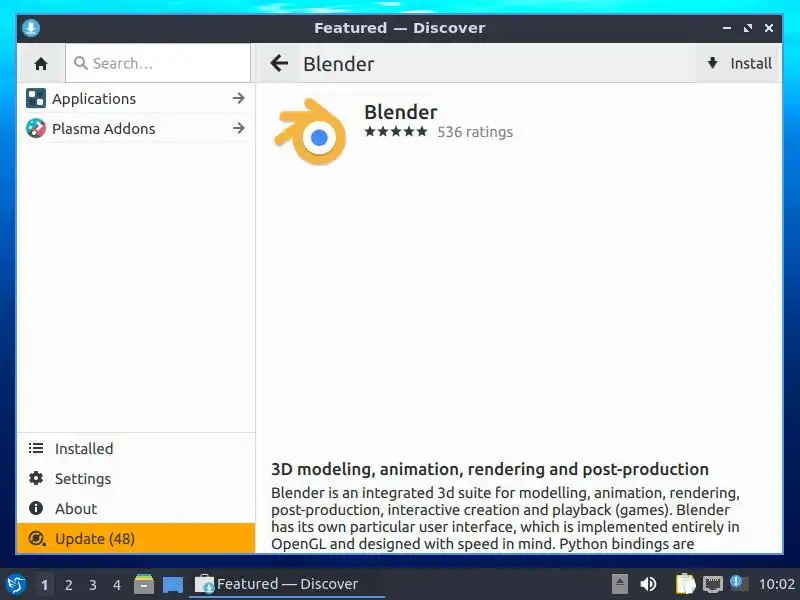Expand Applications with its arrow

pyautogui.click(x=238, y=98)
